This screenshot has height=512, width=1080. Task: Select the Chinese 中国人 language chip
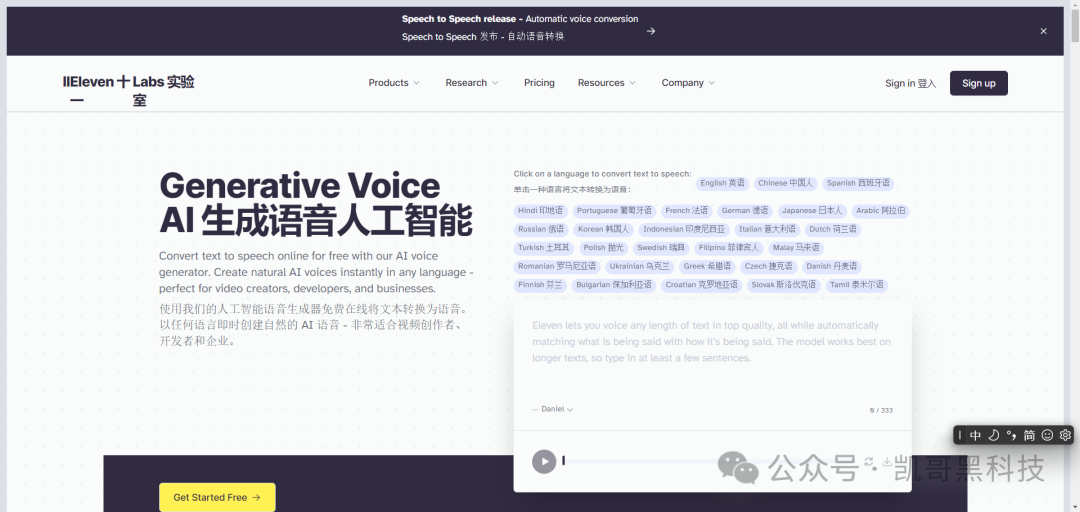[x=785, y=183]
